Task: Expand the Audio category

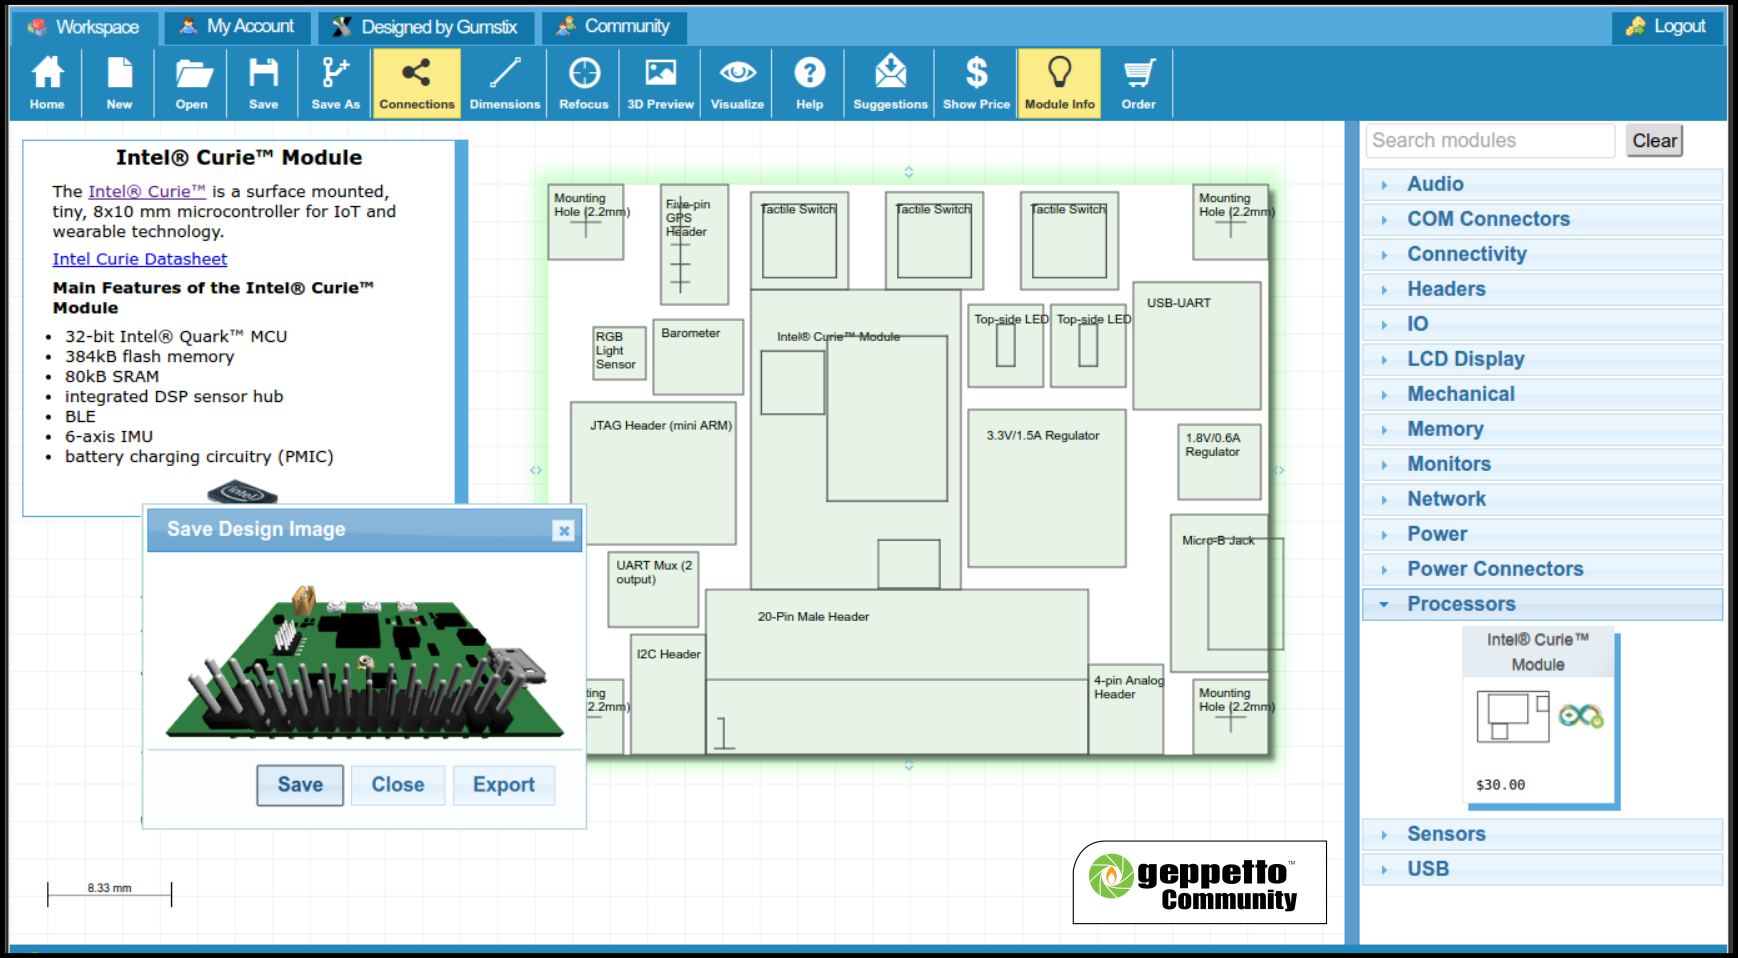Action: (1542, 184)
